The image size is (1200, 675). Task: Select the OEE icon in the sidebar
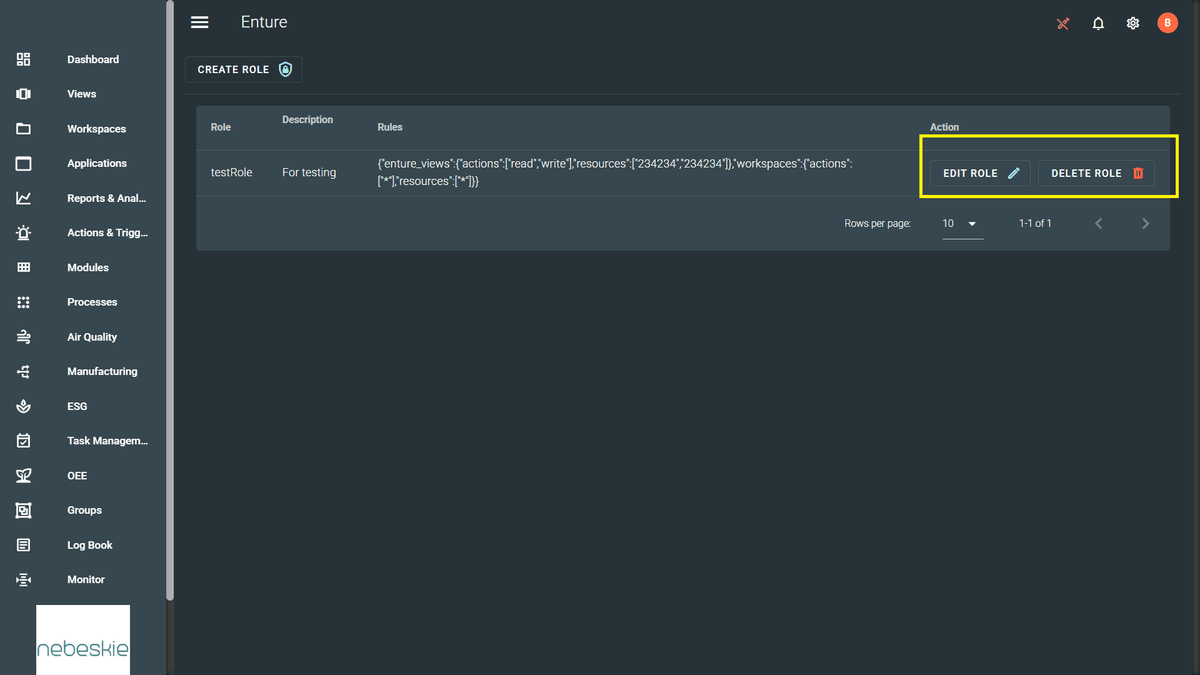(x=23, y=475)
